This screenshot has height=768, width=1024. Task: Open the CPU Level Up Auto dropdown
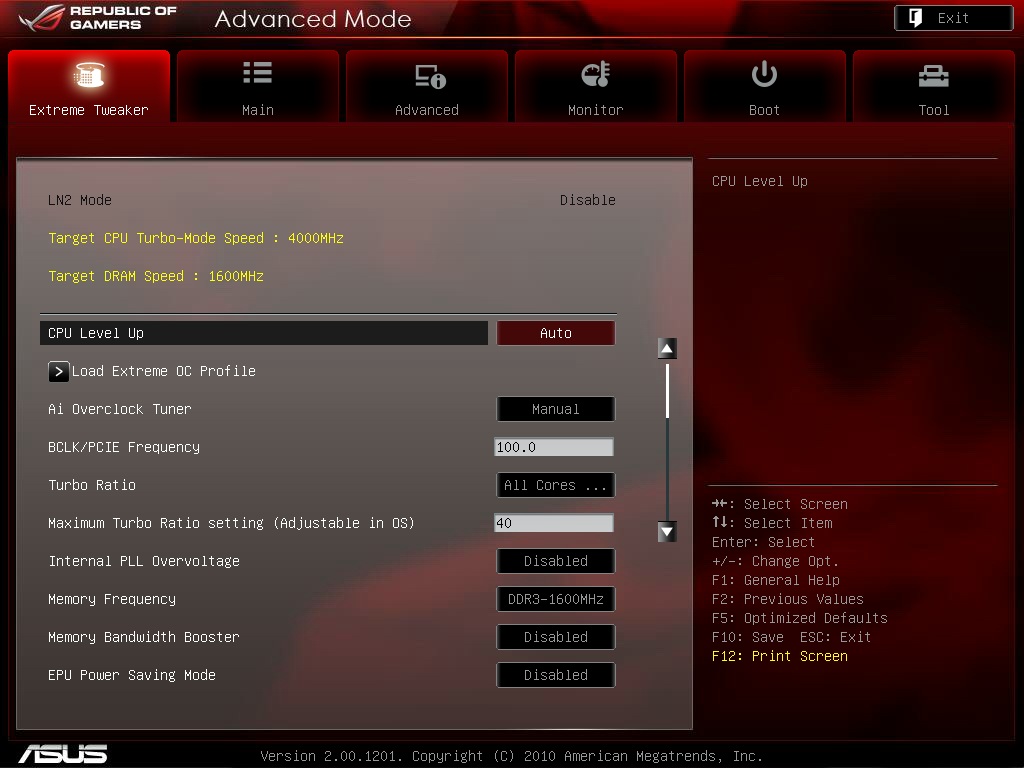(x=556, y=333)
